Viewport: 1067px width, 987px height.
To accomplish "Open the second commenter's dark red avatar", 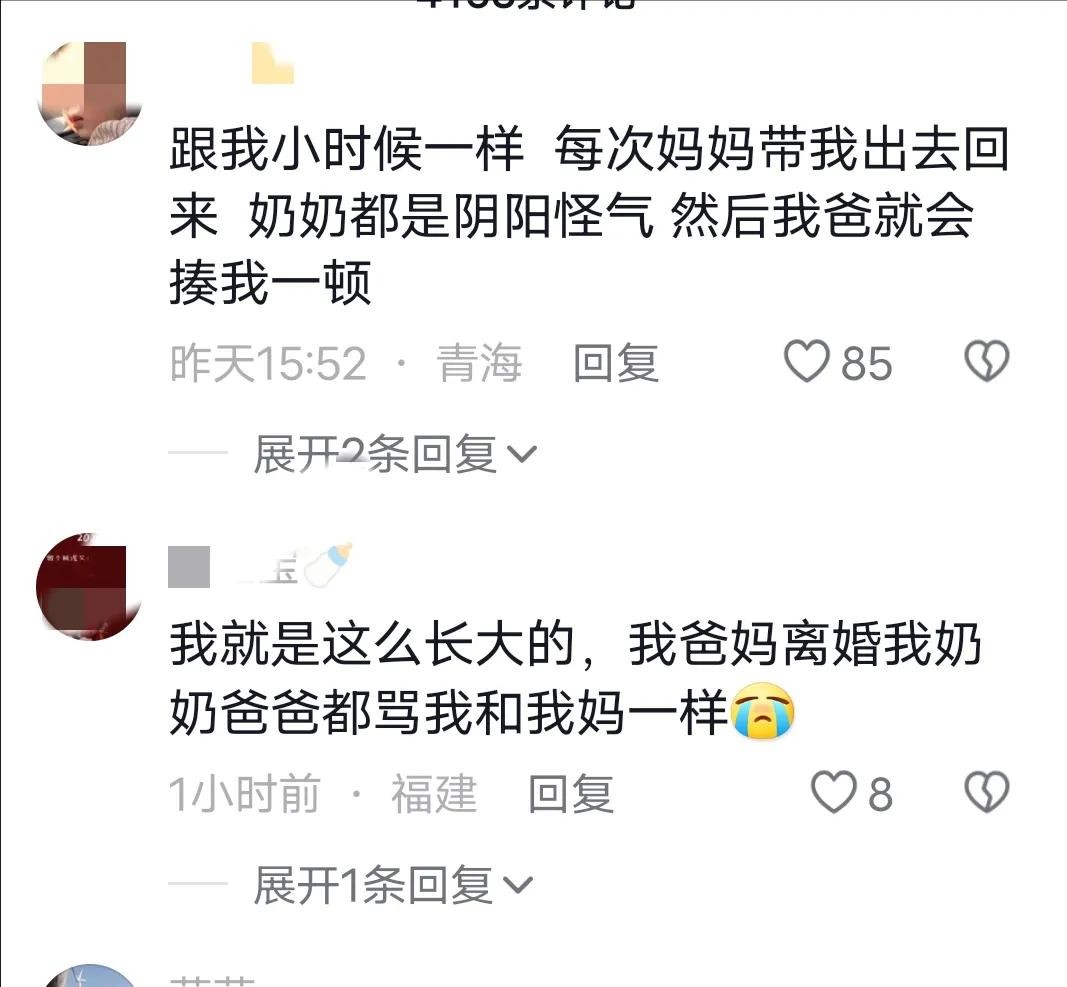I will (89, 587).
